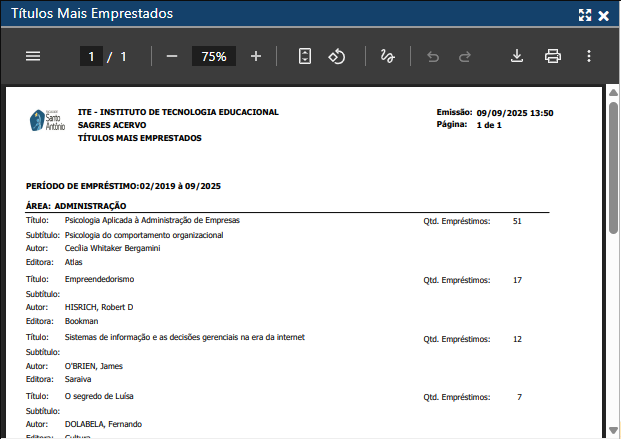Click the Santo Antônio logo in report
This screenshot has height=439, width=621.
coord(47,121)
